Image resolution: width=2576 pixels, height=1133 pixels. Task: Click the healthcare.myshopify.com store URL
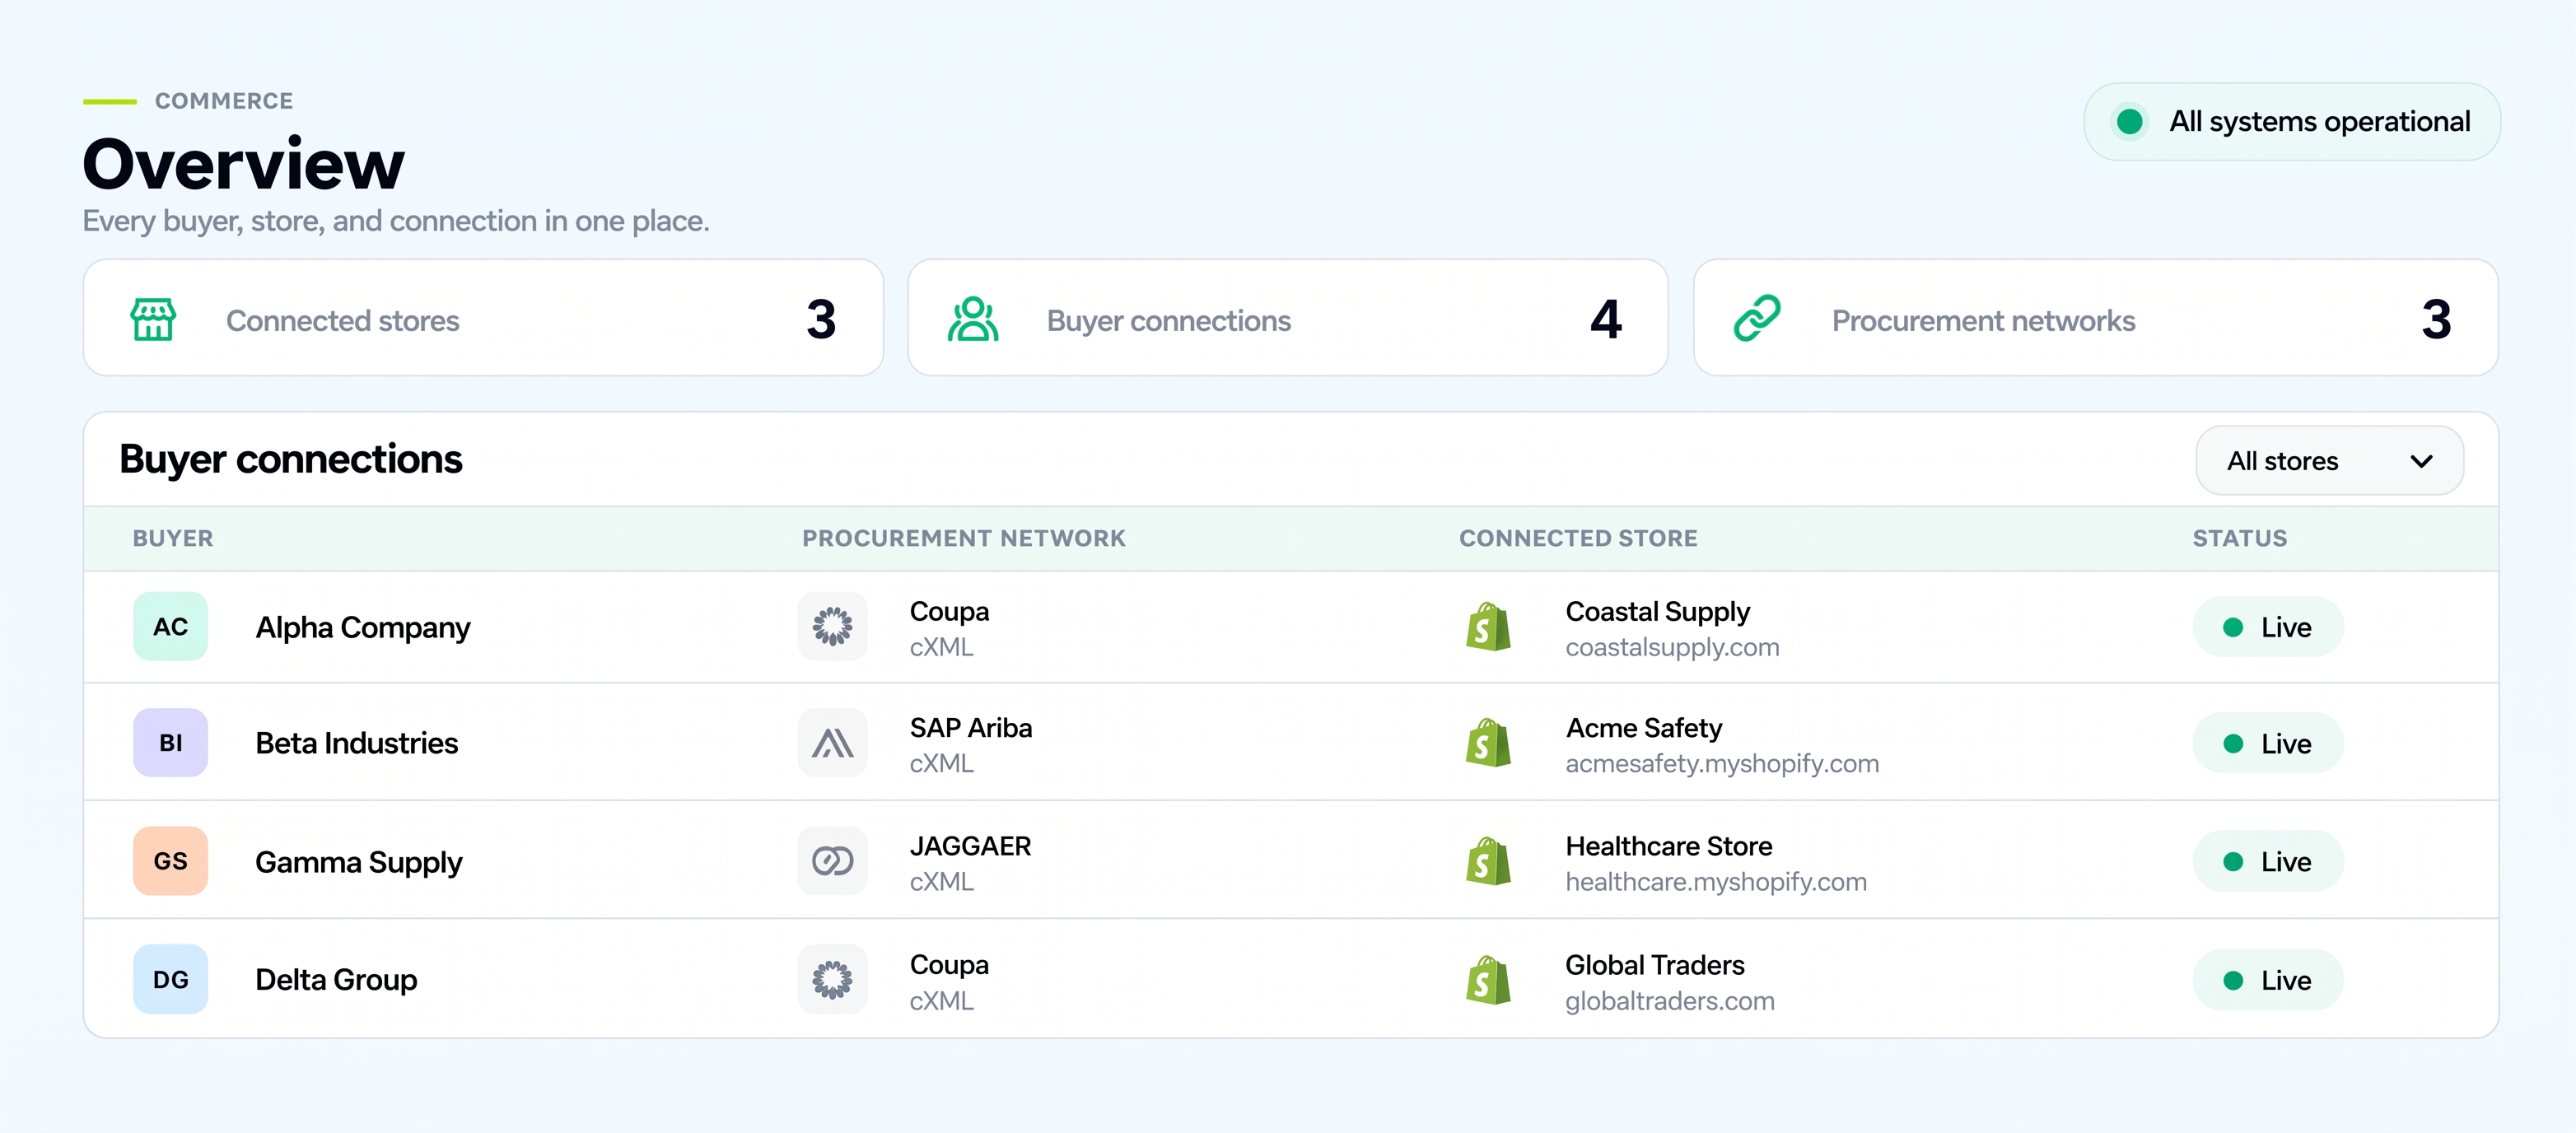tap(1716, 882)
